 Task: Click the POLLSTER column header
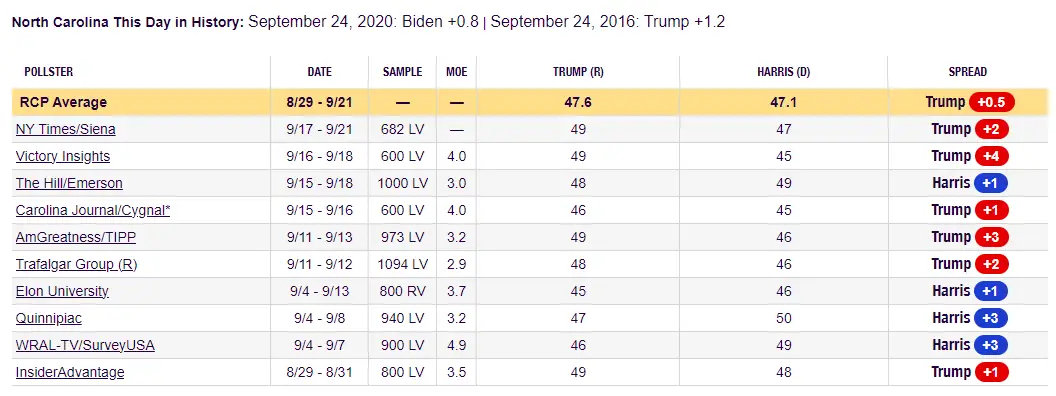(48, 71)
